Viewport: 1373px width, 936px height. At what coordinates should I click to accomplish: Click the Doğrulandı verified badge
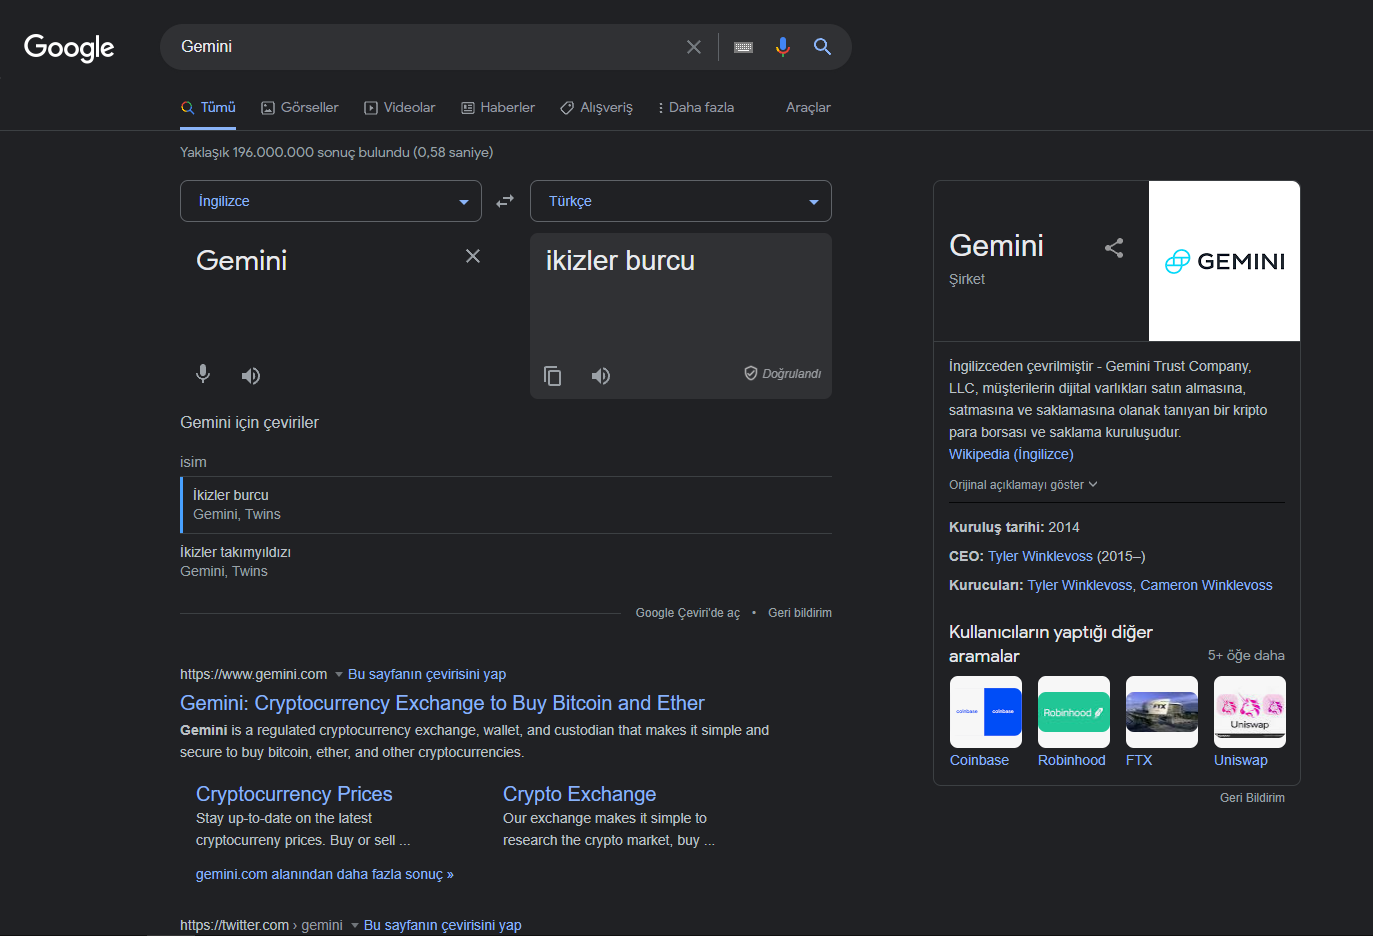pos(782,373)
